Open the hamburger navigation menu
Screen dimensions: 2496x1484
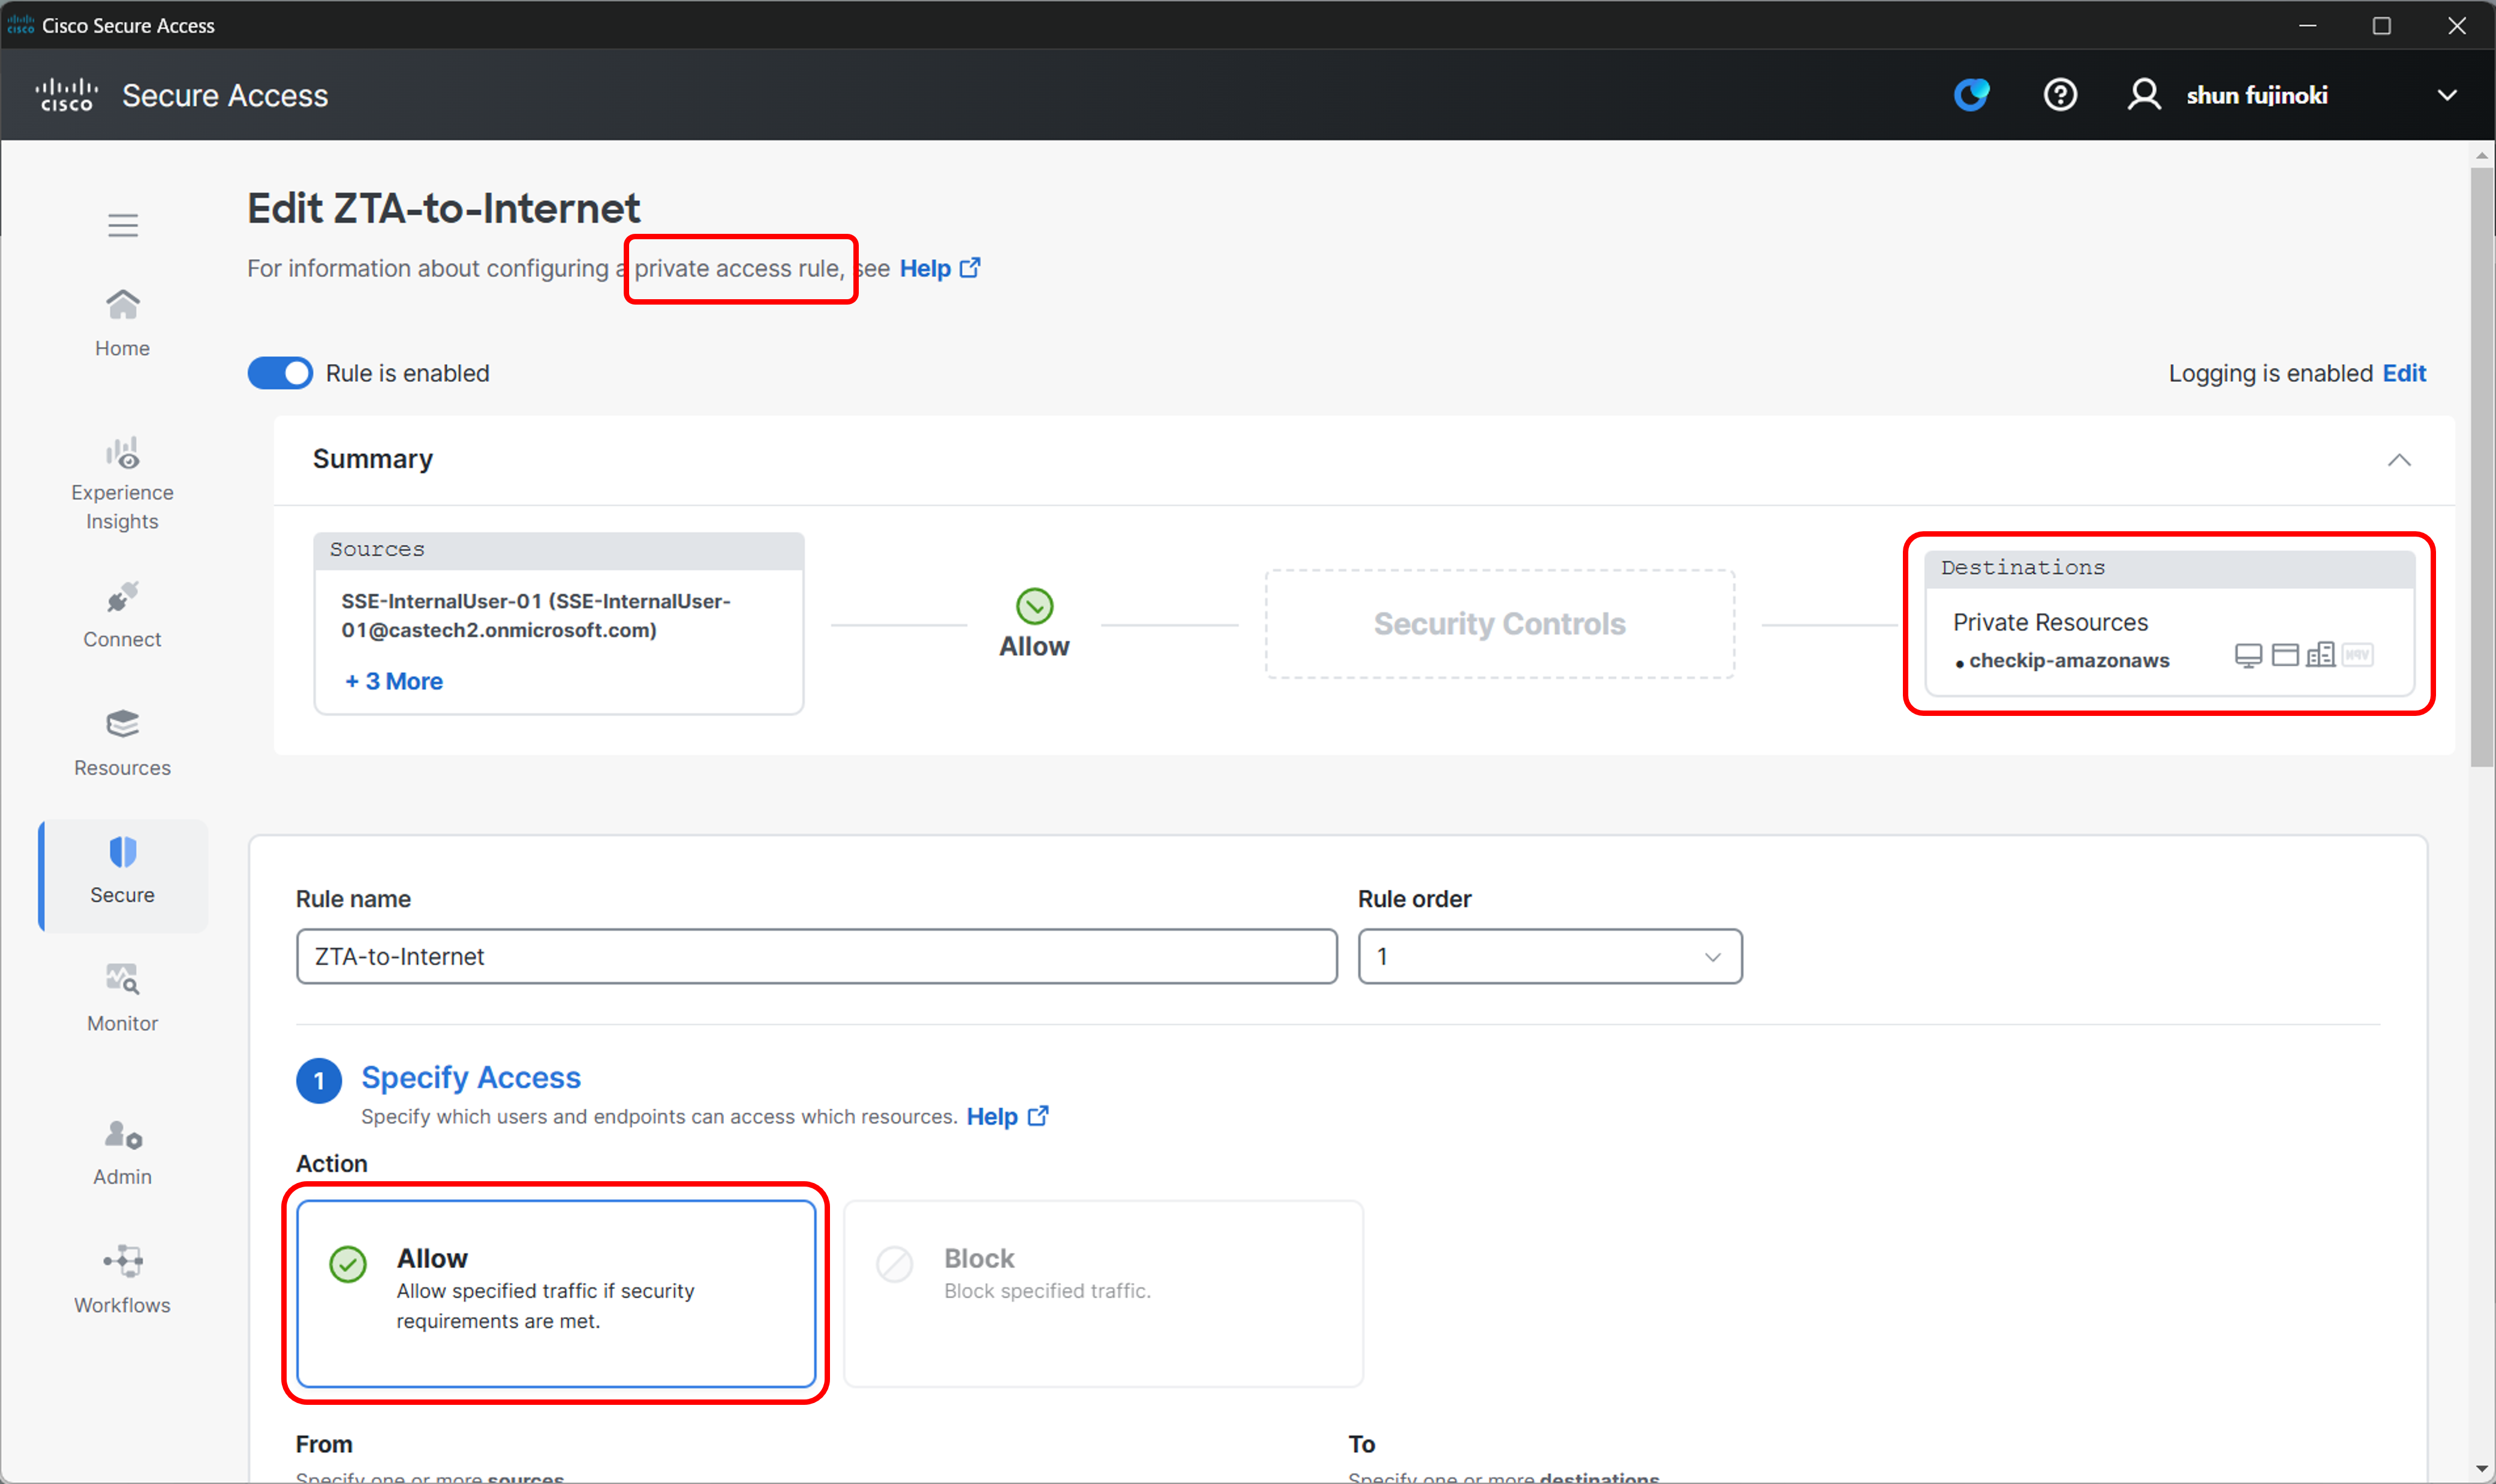(x=123, y=225)
